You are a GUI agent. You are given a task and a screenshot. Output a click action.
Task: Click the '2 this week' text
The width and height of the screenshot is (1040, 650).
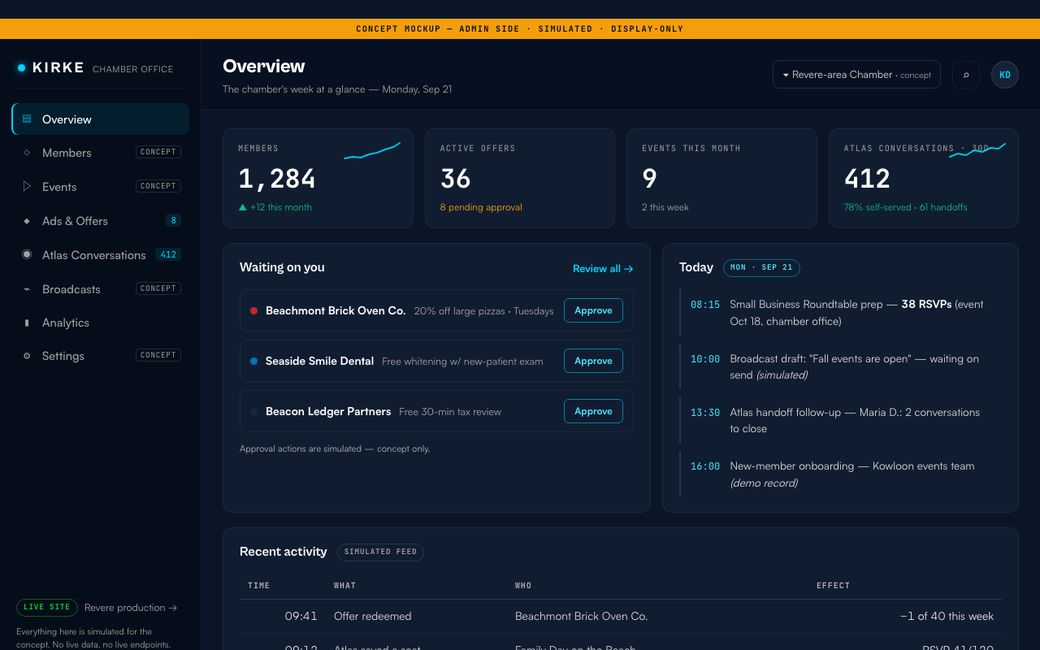(665, 208)
